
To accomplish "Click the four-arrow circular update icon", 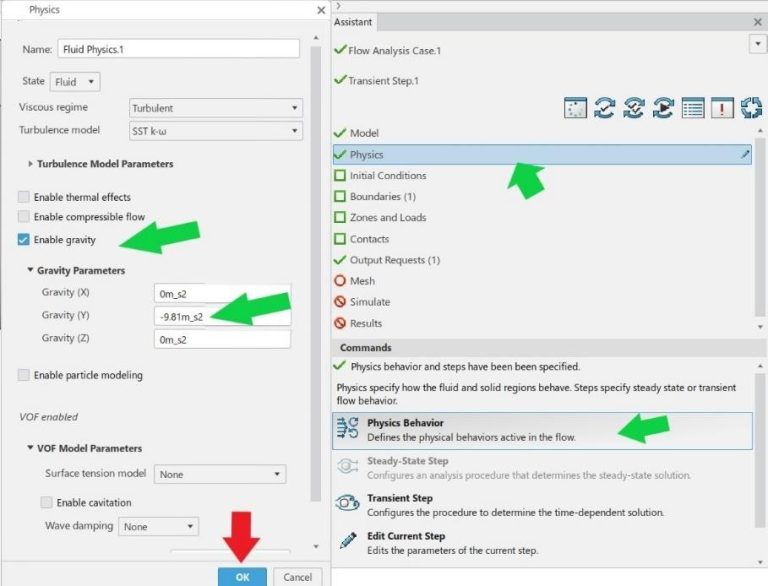I will (751, 108).
